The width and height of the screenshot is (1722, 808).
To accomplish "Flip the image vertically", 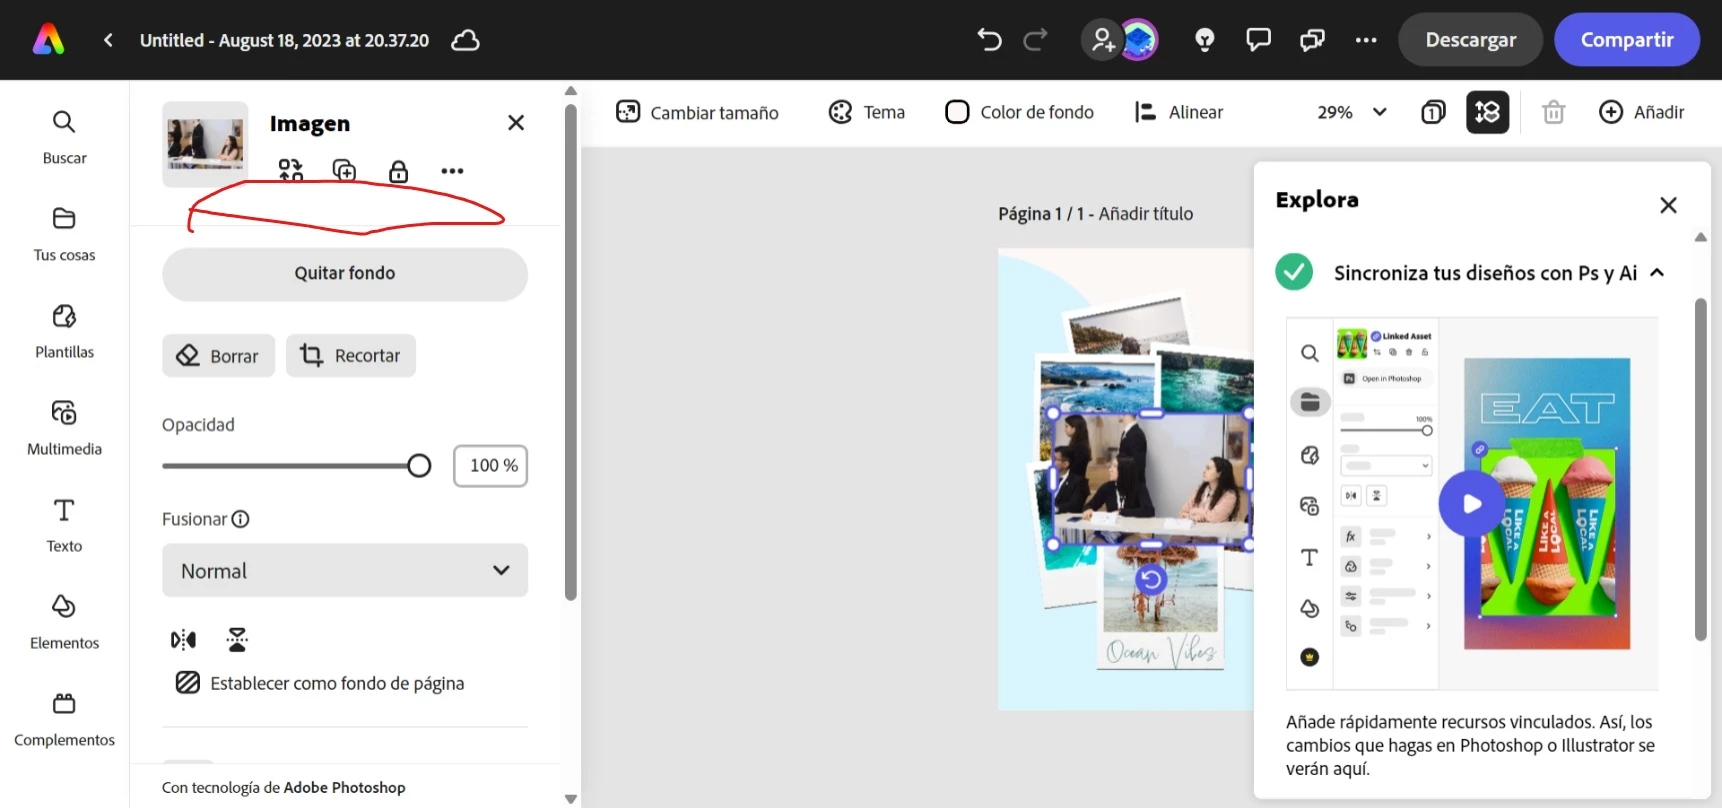I will point(237,640).
